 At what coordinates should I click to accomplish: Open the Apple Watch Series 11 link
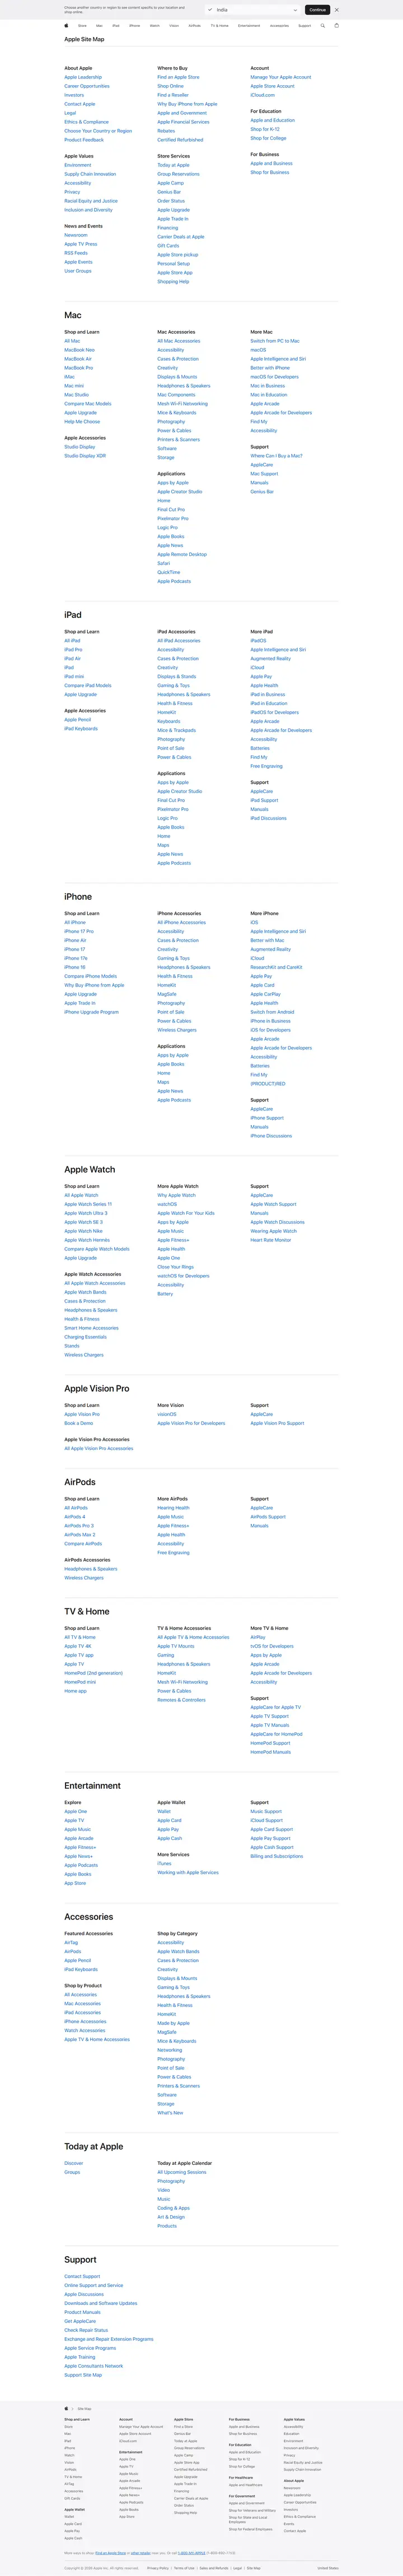click(x=88, y=1204)
